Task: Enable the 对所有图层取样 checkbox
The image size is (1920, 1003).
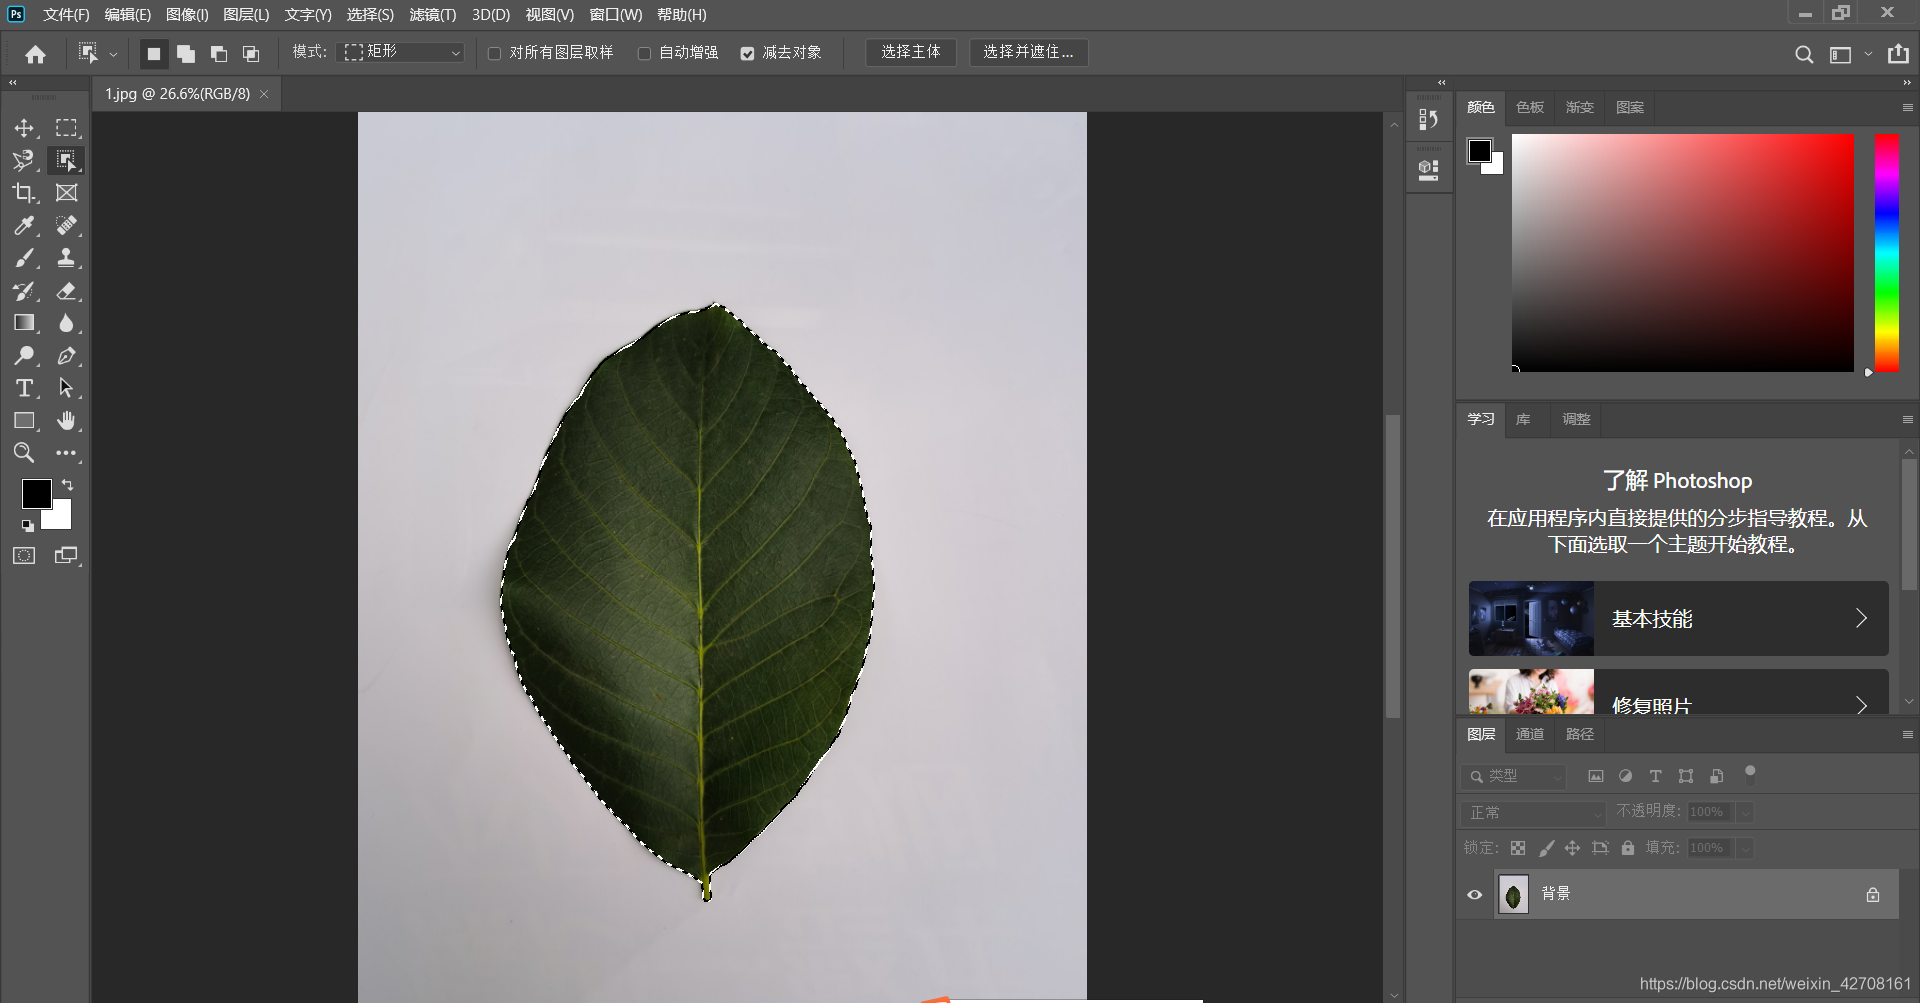Action: (x=494, y=52)
